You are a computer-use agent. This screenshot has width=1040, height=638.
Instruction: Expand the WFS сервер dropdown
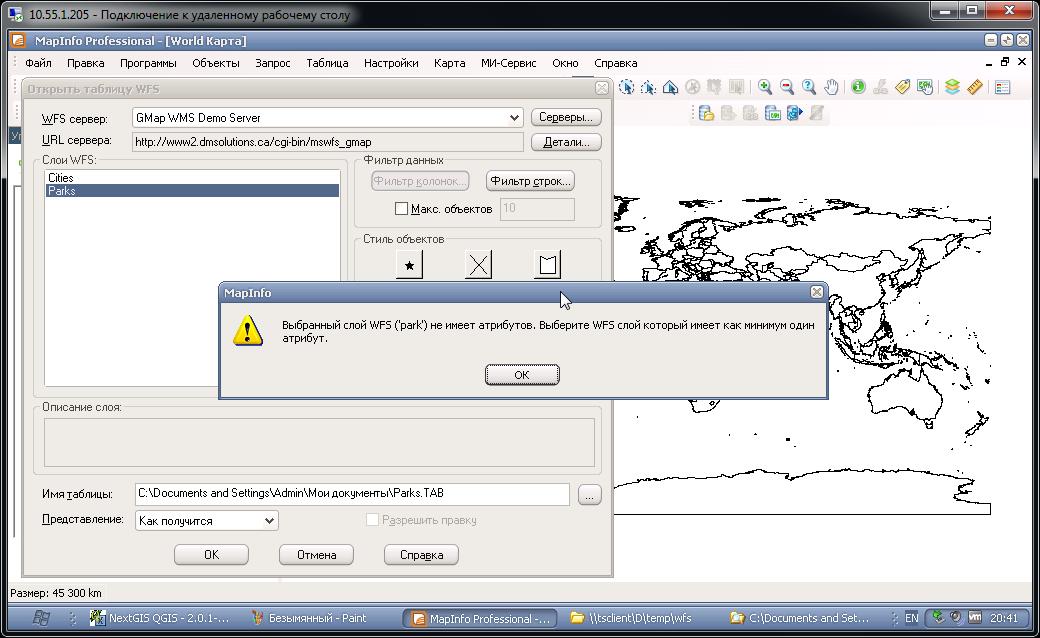tap(514, 117)
